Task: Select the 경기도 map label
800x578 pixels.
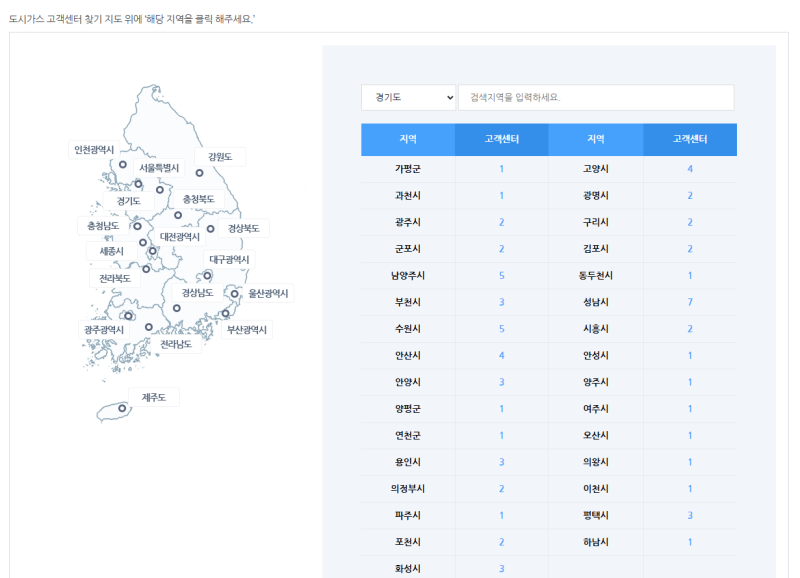Action: [x=129, y=201]
